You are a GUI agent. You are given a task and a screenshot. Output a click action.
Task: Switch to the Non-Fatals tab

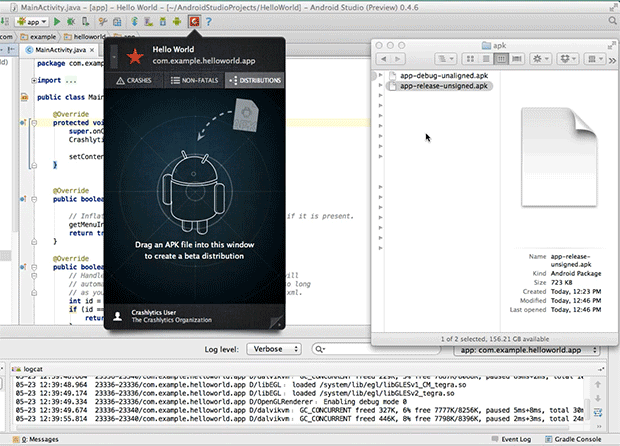pyautogui.click(x=194, y=78)
